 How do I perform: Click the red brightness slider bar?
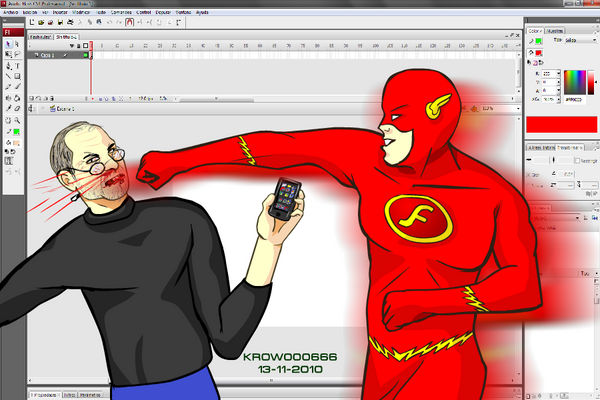click(x=591, y=82)
